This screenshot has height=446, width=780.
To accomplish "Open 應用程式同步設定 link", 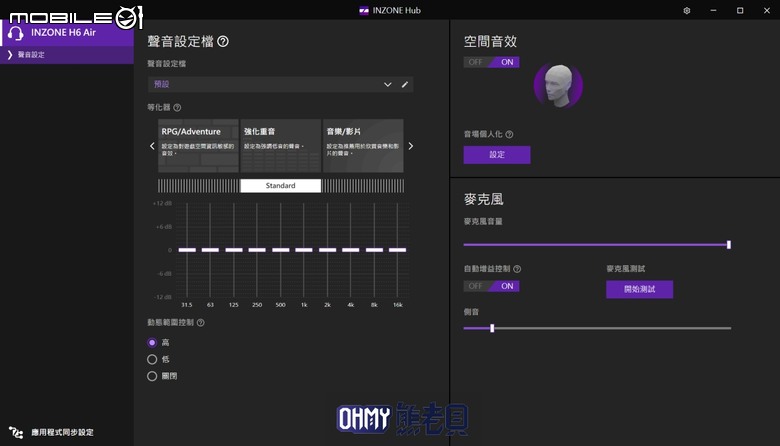I will 62,433.
